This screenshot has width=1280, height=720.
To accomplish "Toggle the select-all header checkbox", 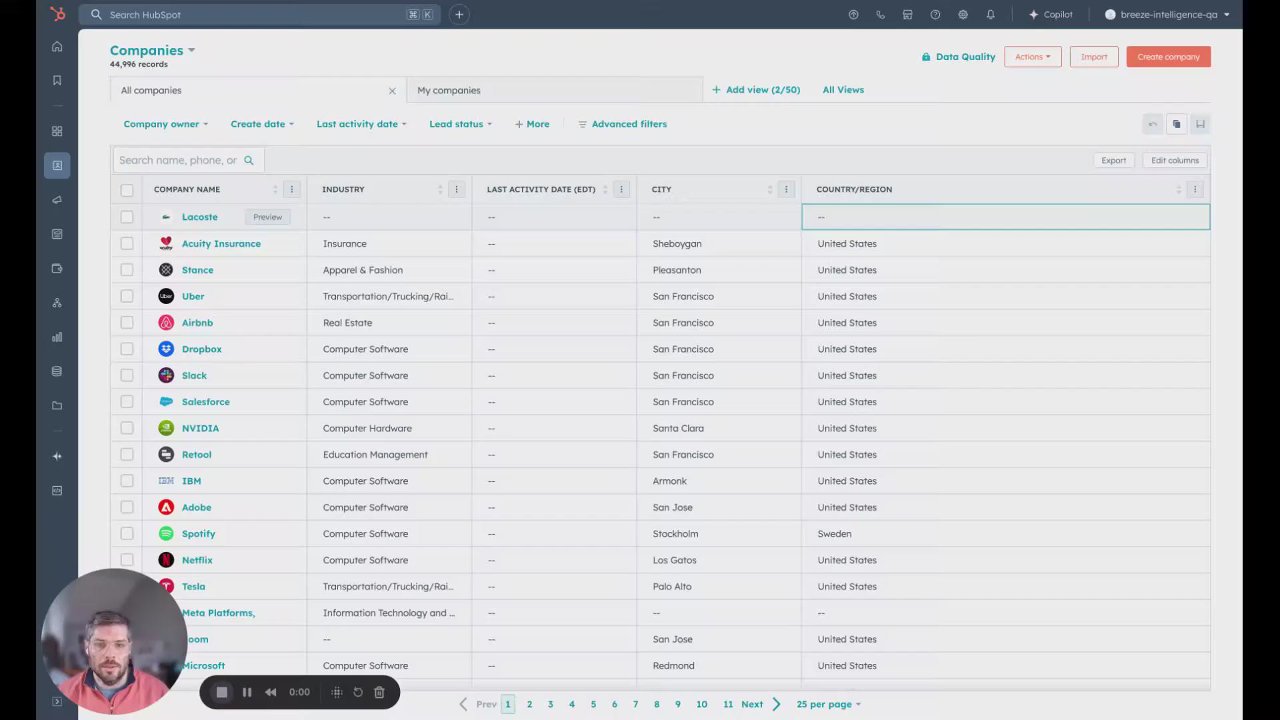I will click(127, 190).
